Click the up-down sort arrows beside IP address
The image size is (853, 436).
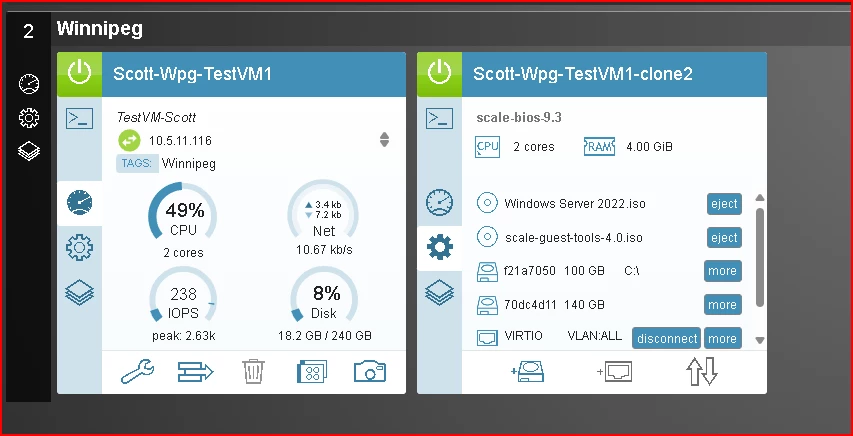pyautogui.click(x=385, y=140)
